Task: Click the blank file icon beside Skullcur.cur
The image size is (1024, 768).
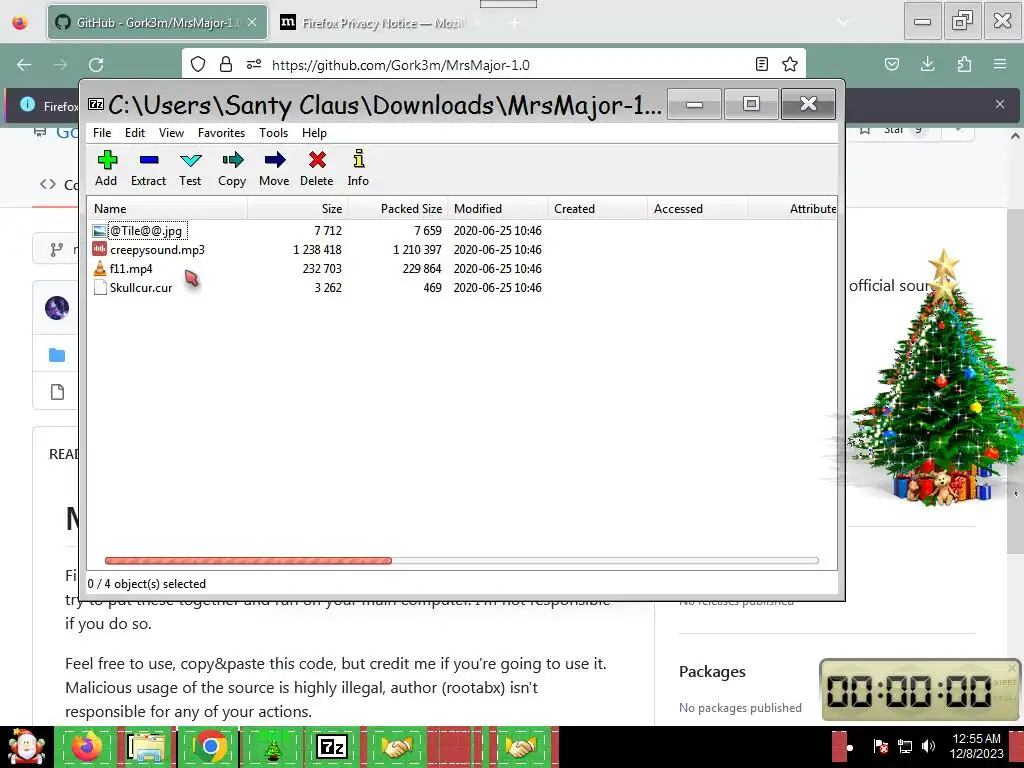Action: coord(100,287)
